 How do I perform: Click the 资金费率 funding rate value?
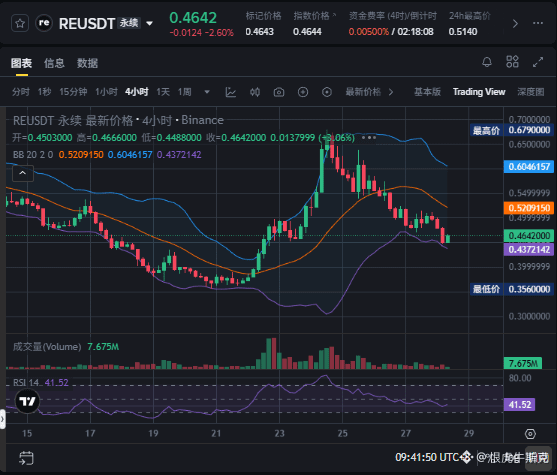click(369, 32)
